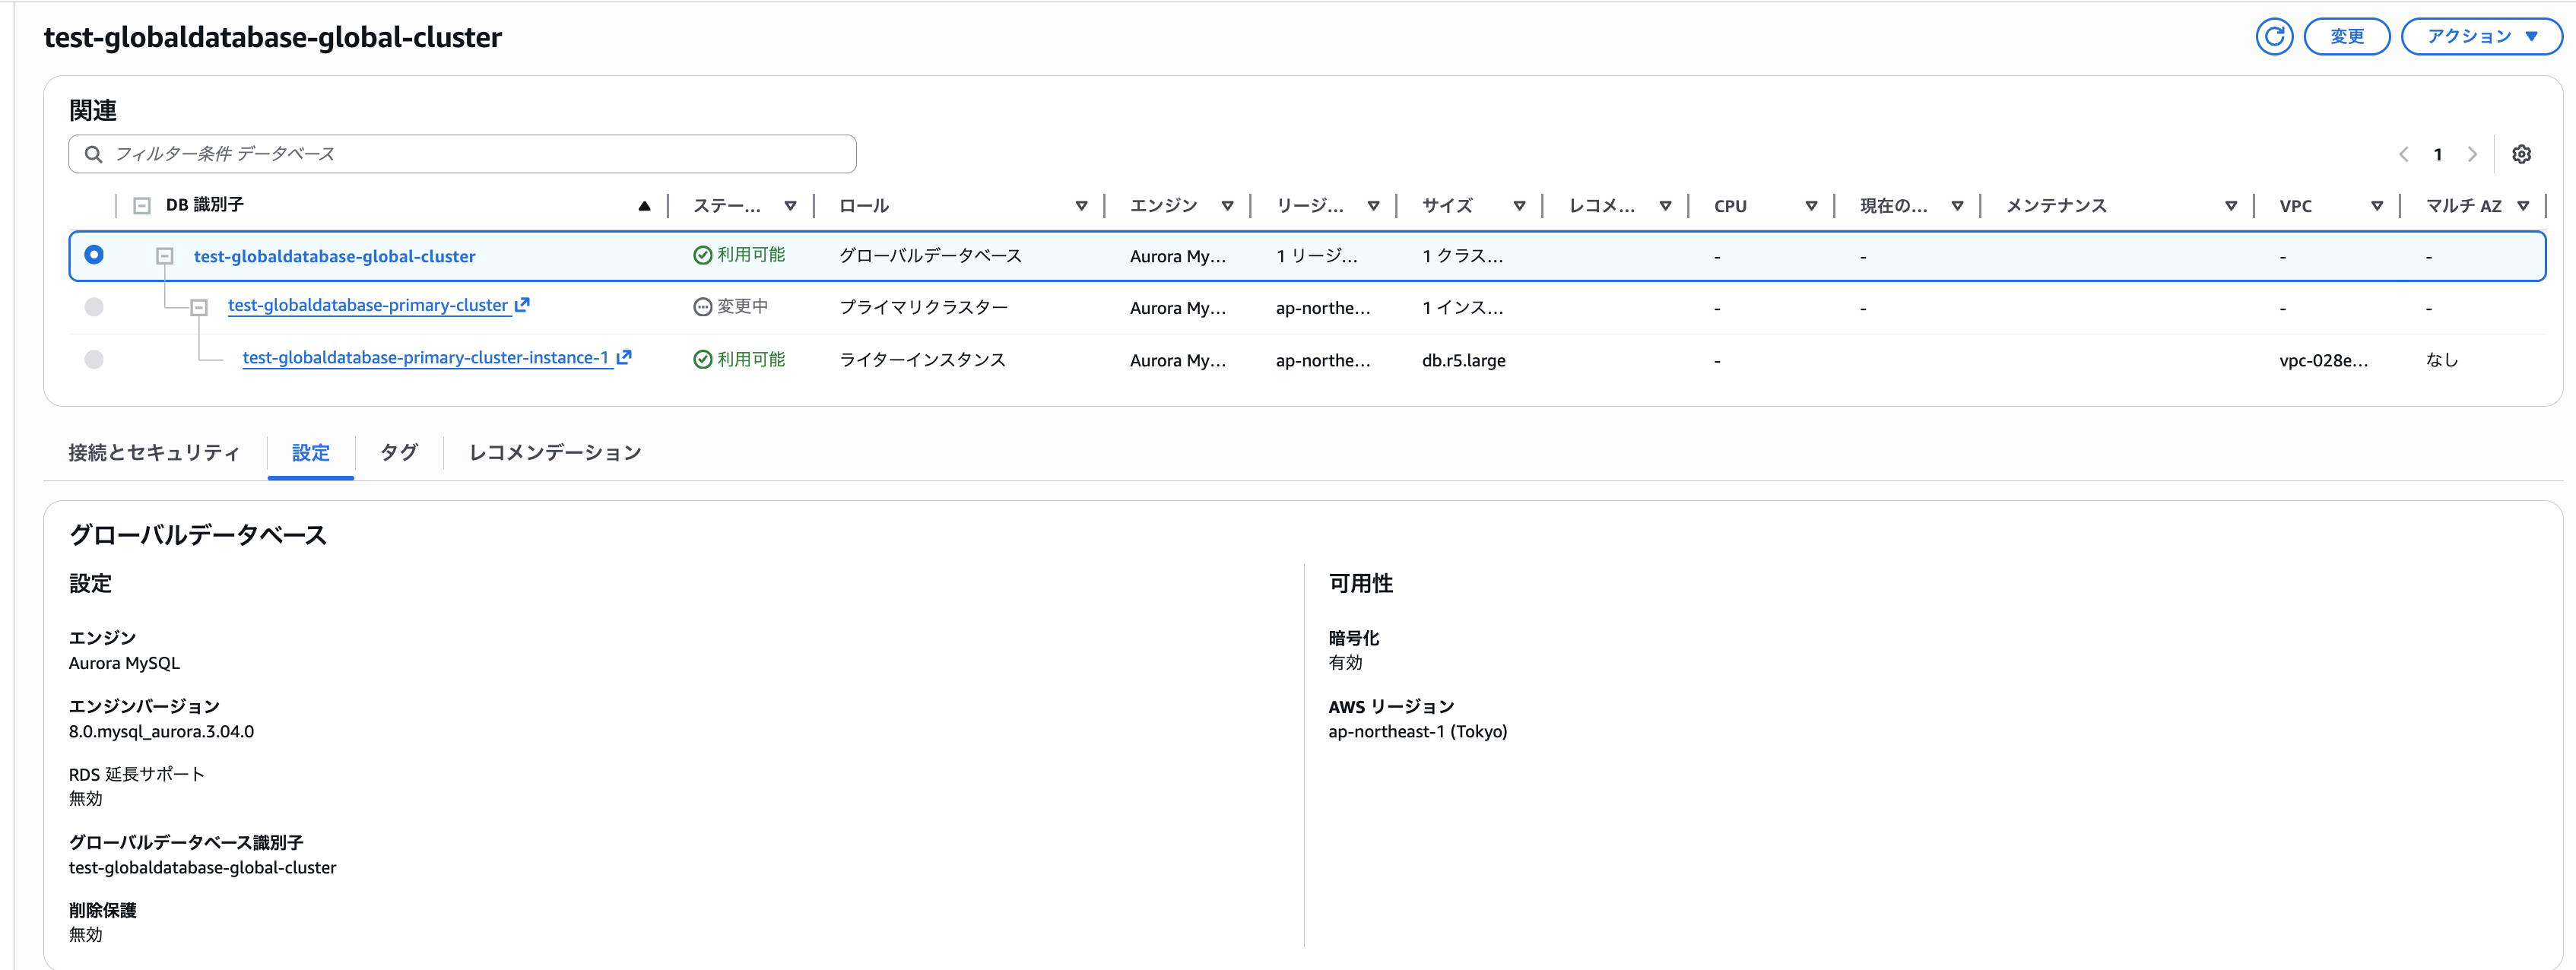Viewport: 2576px width, 970px height.
Task: Switch to the タグ tab
Action: coord(397,452)
